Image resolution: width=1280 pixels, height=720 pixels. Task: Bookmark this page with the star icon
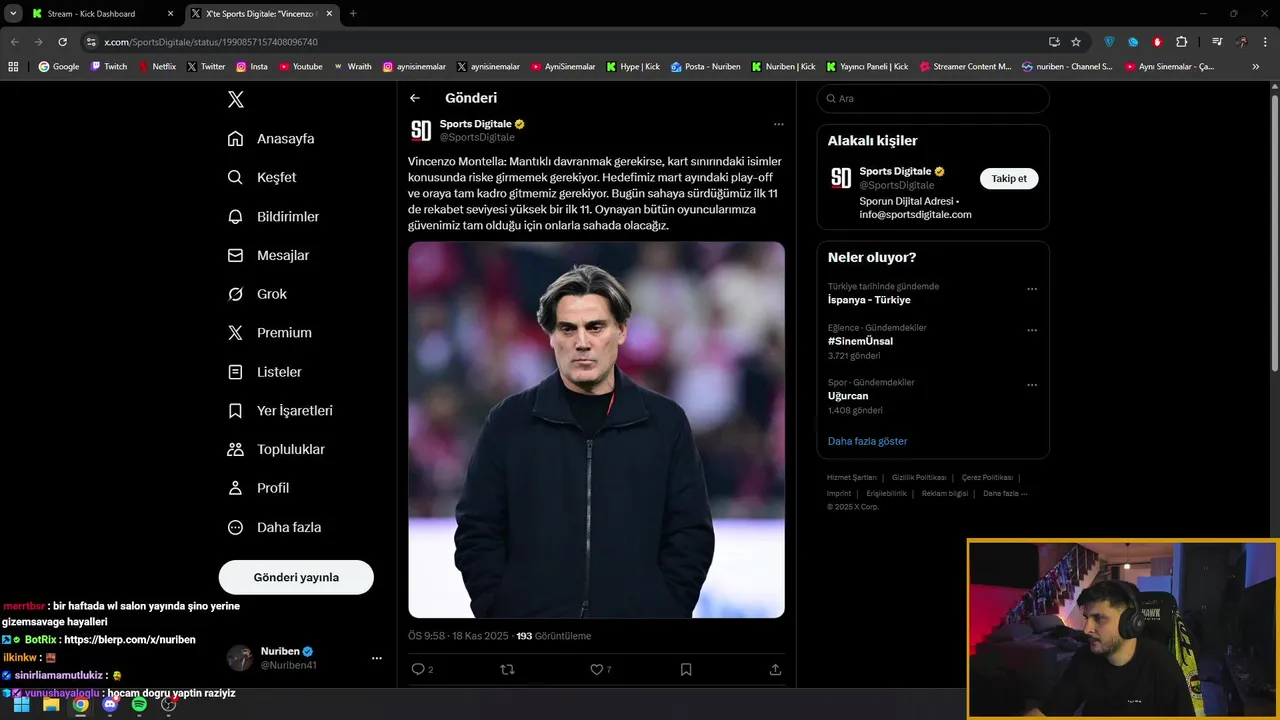click(x=1076, y=42)
